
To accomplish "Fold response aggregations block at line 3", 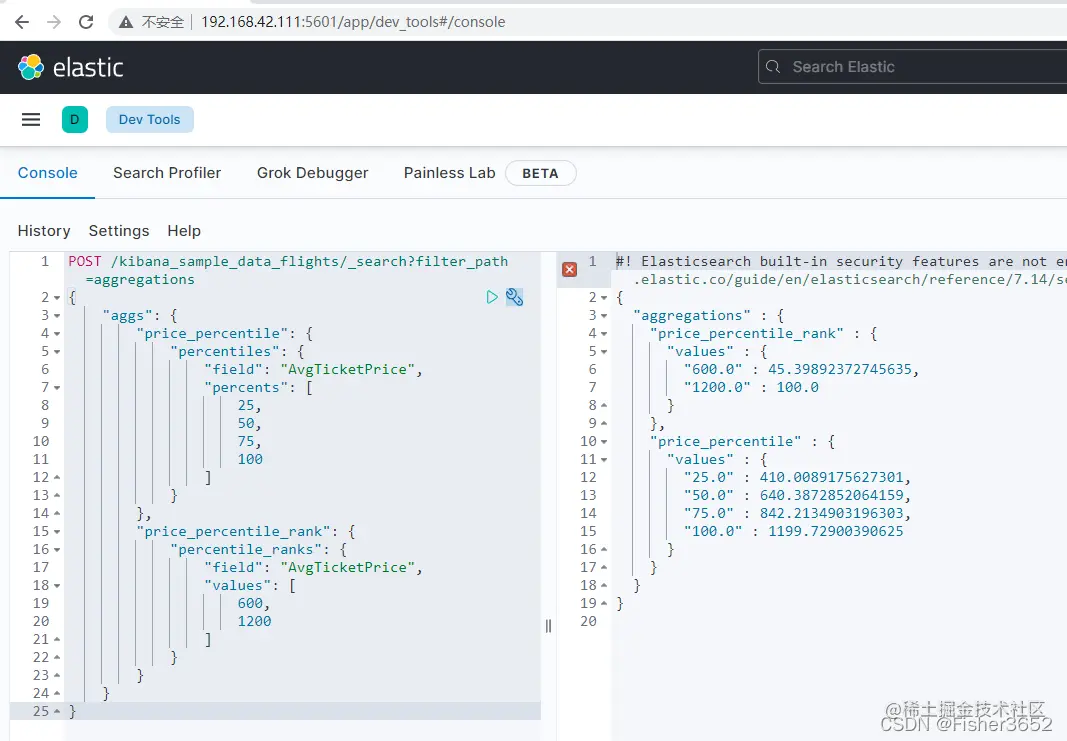I will 604,316.
